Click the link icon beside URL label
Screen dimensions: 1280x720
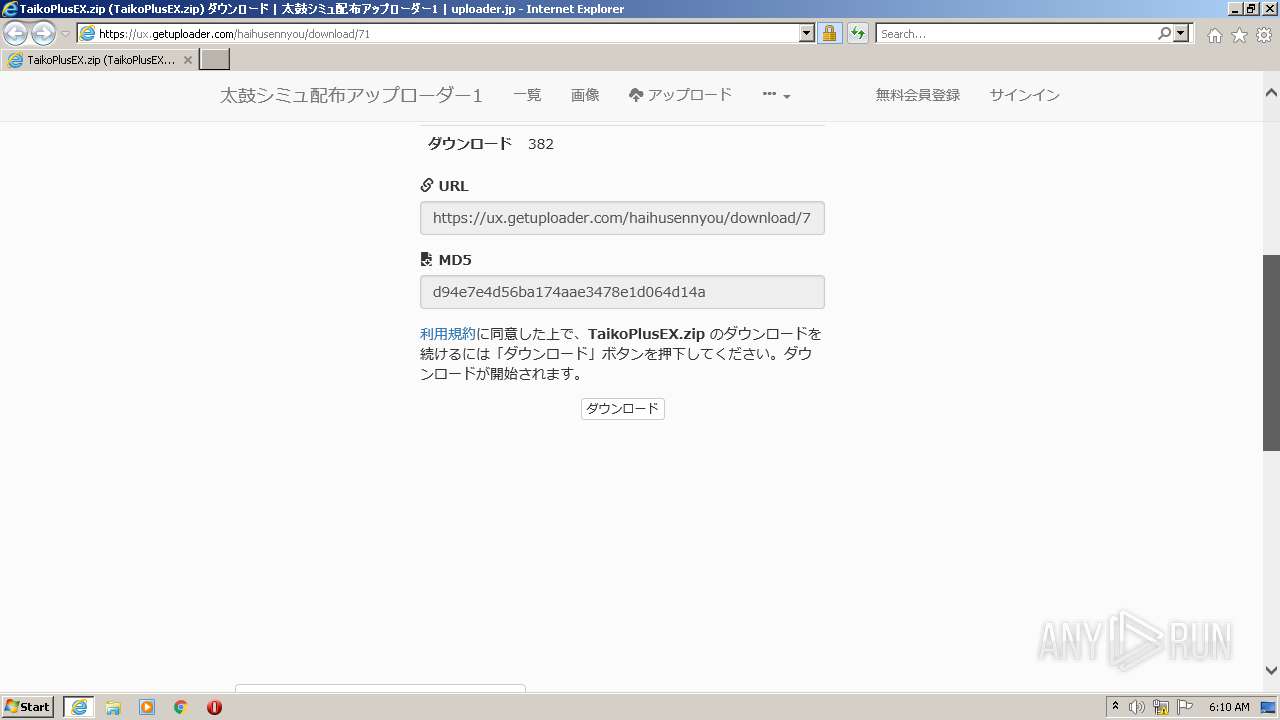point(427,186)
